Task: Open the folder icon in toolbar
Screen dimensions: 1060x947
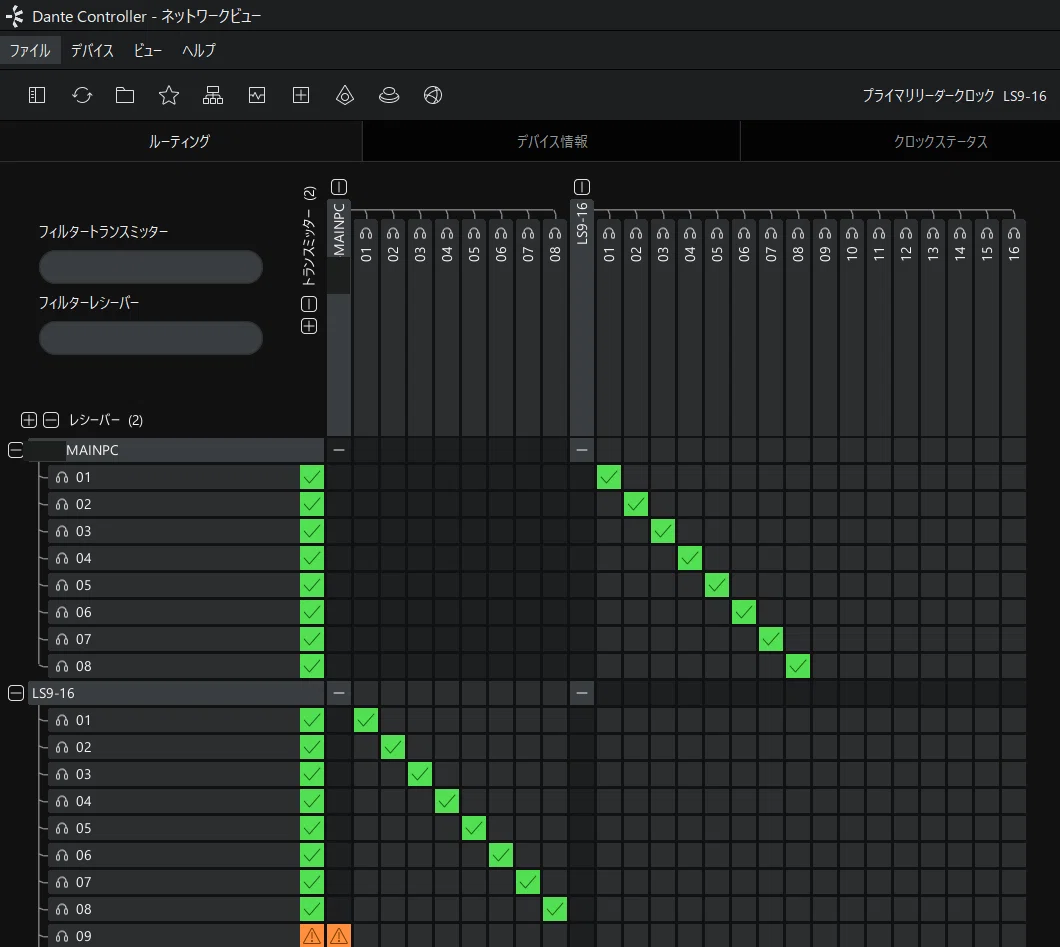Action: (x=125, y=95)
